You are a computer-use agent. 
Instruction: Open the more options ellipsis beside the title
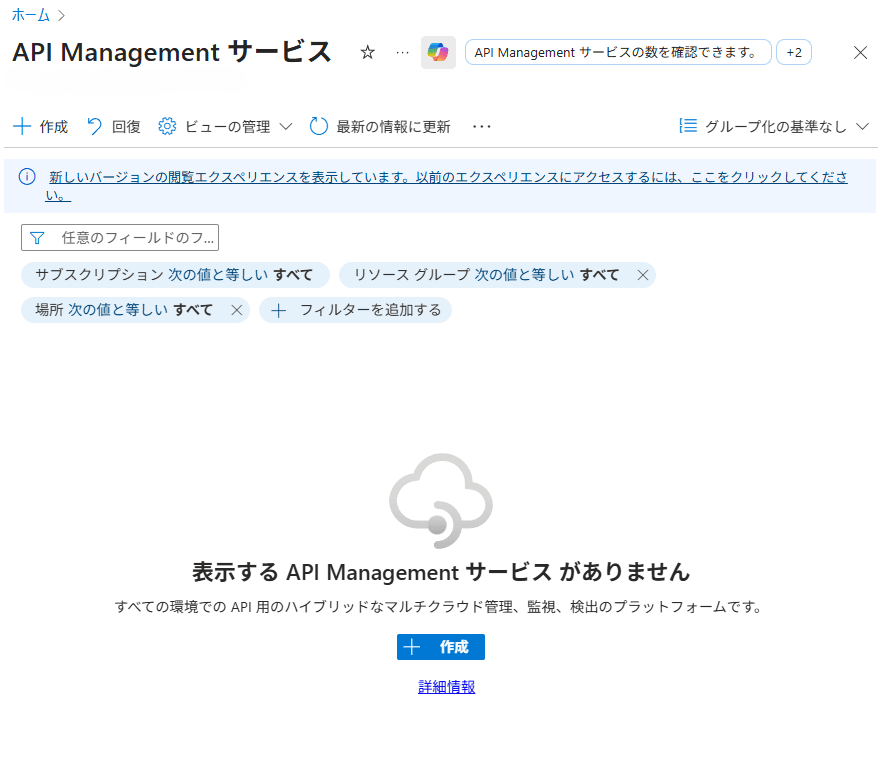[x=403, y=53]
